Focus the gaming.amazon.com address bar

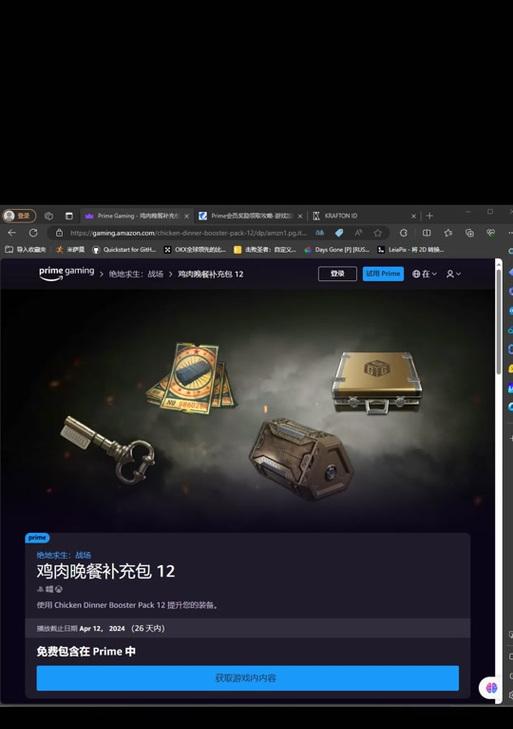(x=188, y=233)
